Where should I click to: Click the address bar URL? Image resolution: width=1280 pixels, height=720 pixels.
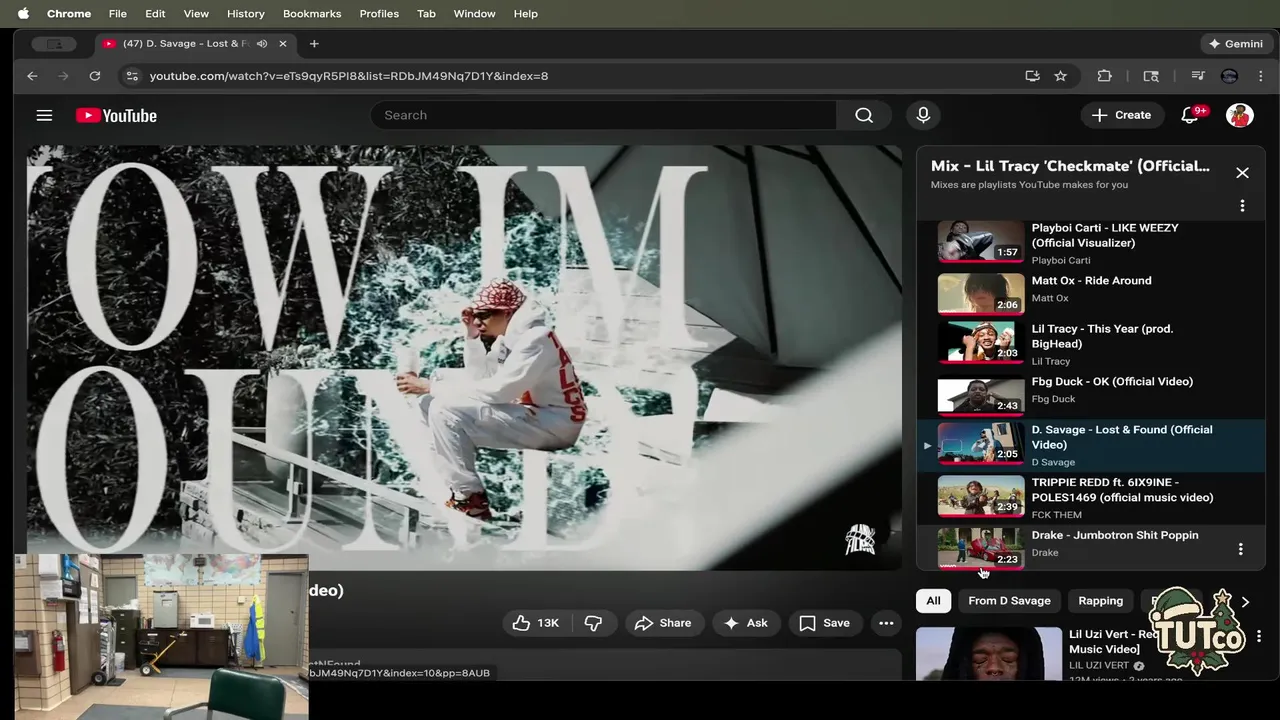pos(349,76)
